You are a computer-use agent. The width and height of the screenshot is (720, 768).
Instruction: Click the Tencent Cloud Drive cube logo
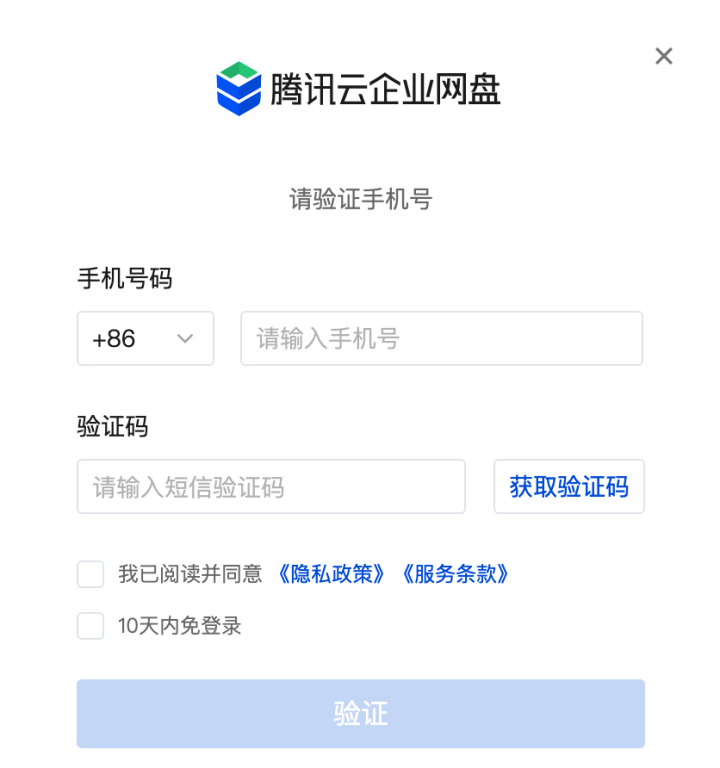[239, 89]
